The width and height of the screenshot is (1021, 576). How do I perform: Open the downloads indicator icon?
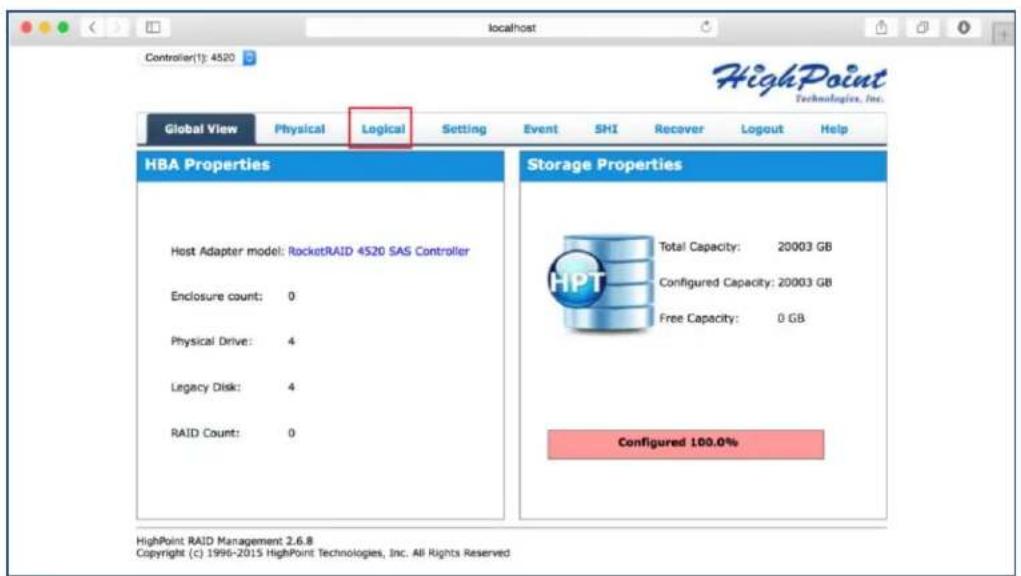click(x=964, y=27)
